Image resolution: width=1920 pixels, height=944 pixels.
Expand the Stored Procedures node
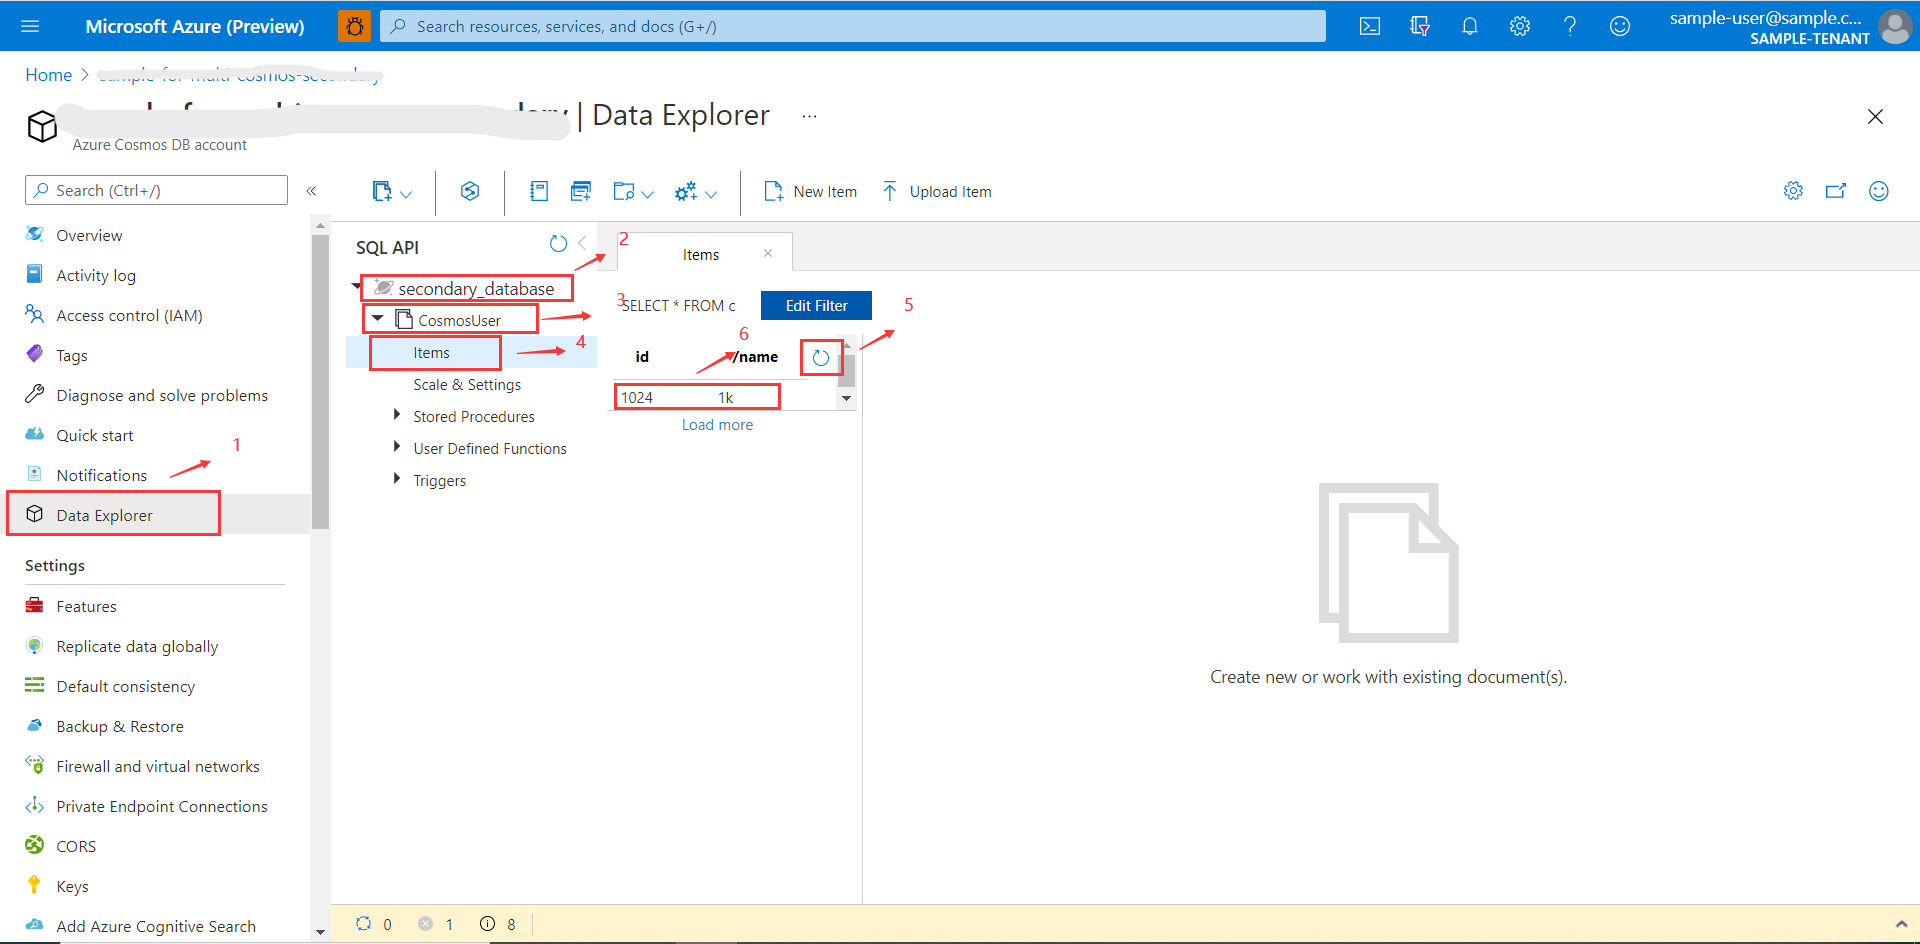click(397, 415)
